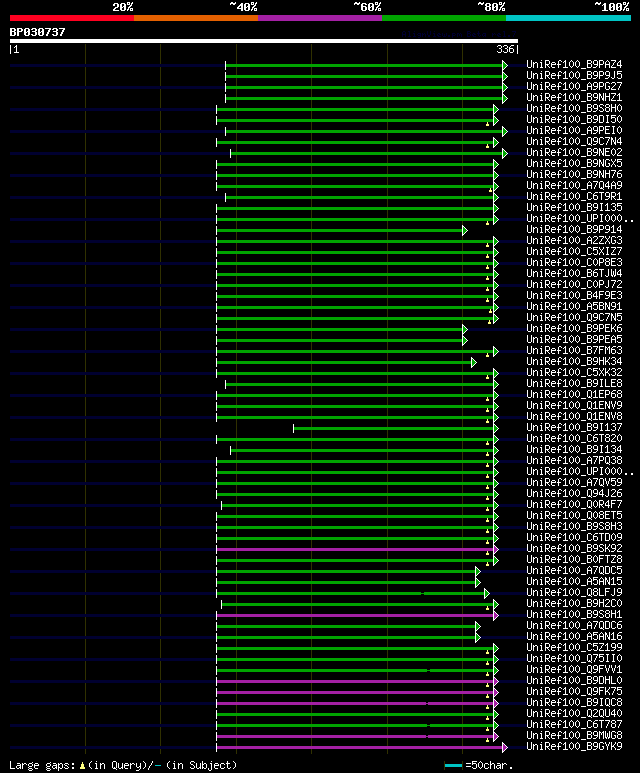Click UniRef100_B9P914 hit label
Viewport: 640px width, 773px height.
pyautogui.click(x=574, y=230)
